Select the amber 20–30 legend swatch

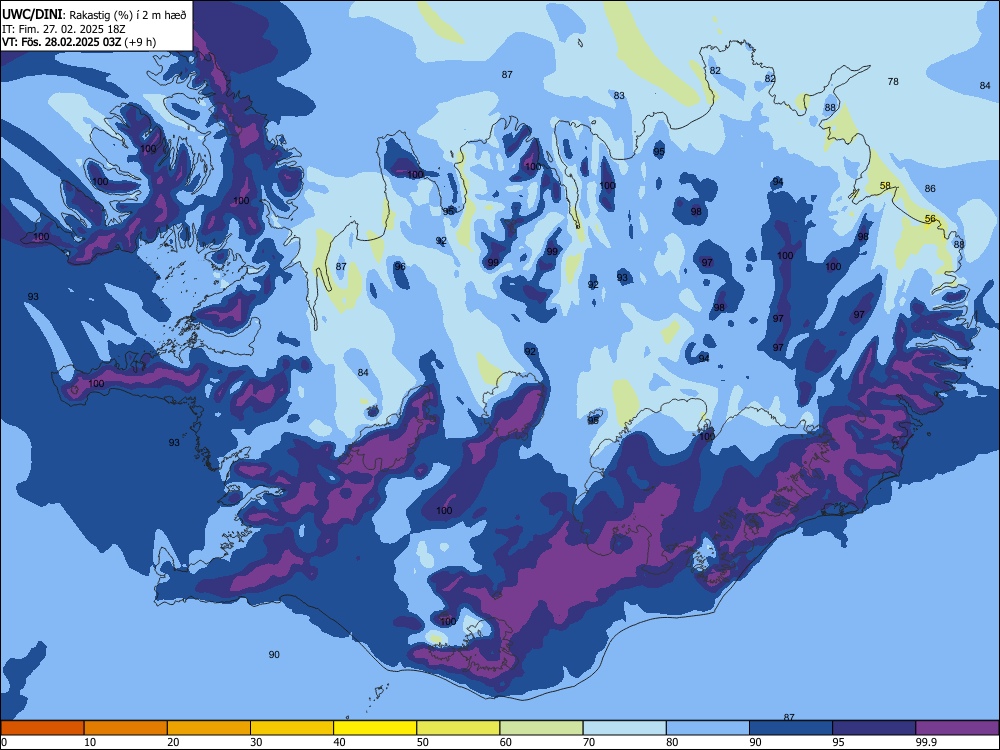(x=209, y=728)
